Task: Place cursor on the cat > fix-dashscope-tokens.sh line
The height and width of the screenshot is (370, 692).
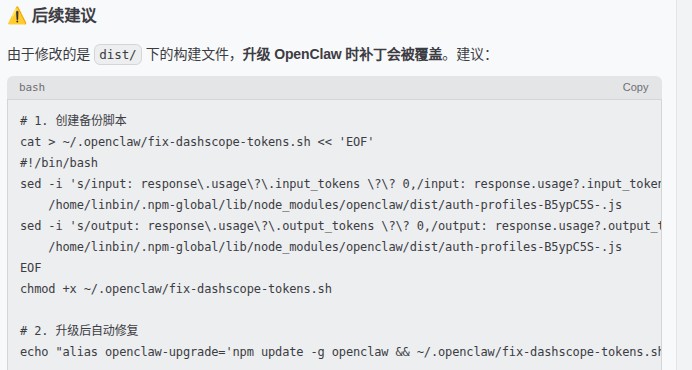Action: [x=197, y=142]
